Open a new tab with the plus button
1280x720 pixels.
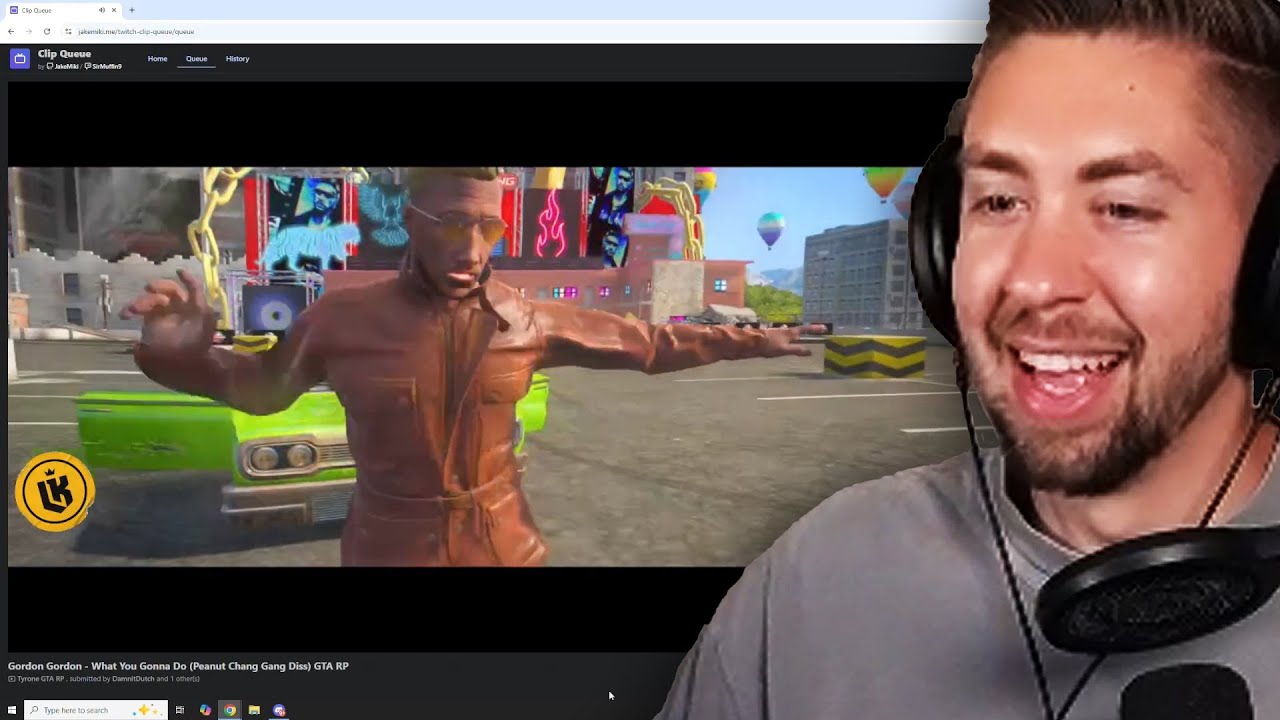131,10
